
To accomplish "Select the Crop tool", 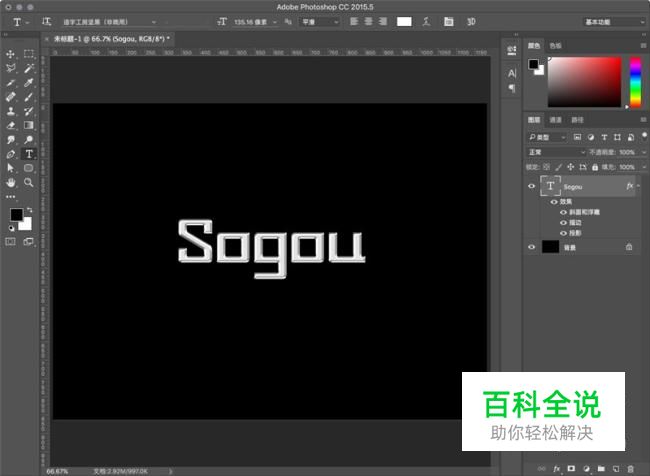I will click(x=10, y=83).
